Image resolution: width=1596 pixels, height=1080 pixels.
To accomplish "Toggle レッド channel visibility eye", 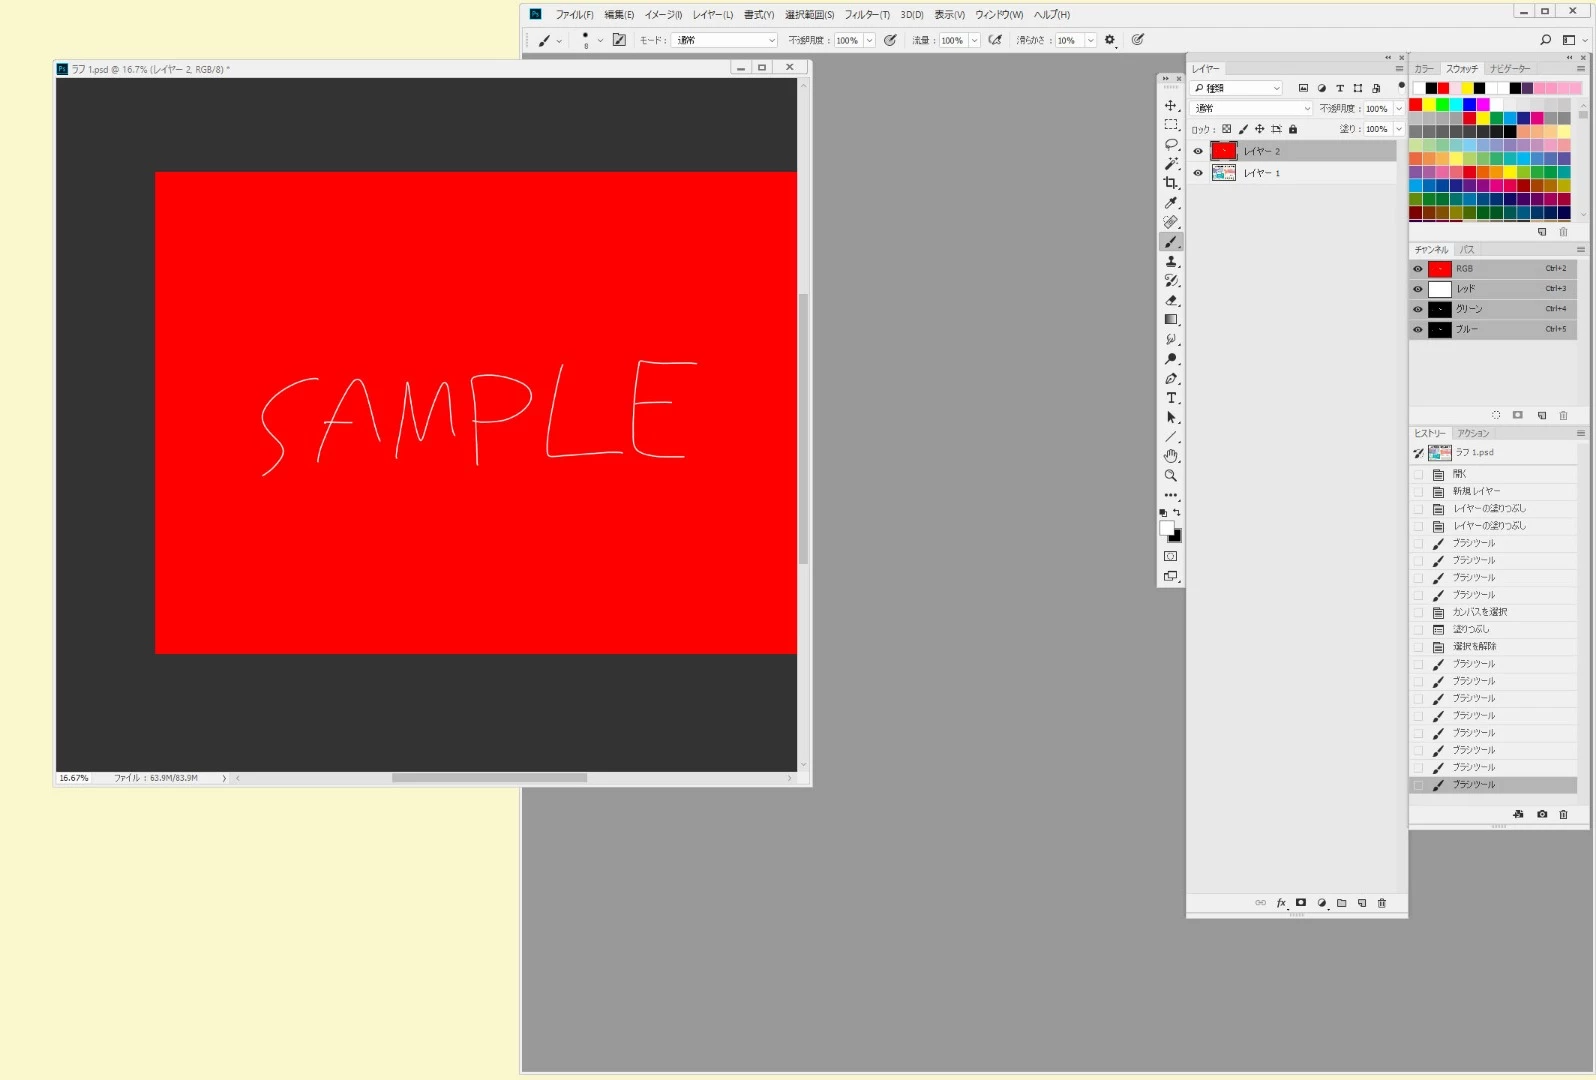I will [x=1417, y=289].
